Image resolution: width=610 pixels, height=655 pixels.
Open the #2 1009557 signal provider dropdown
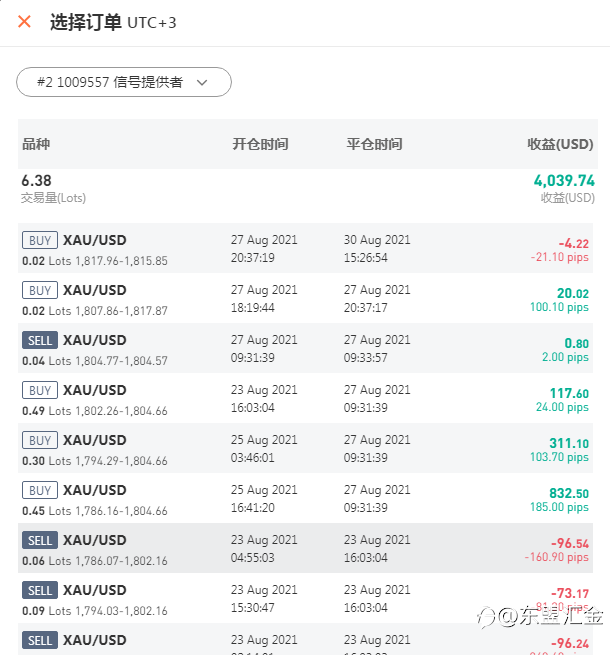124,82
